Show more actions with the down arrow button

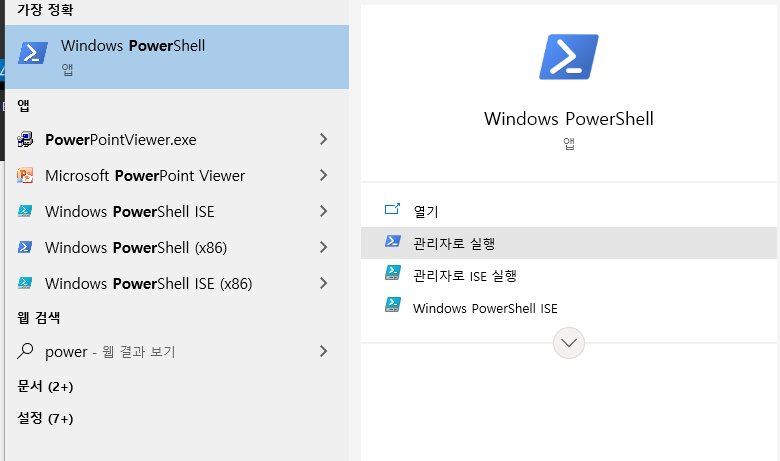click(569, 343)
